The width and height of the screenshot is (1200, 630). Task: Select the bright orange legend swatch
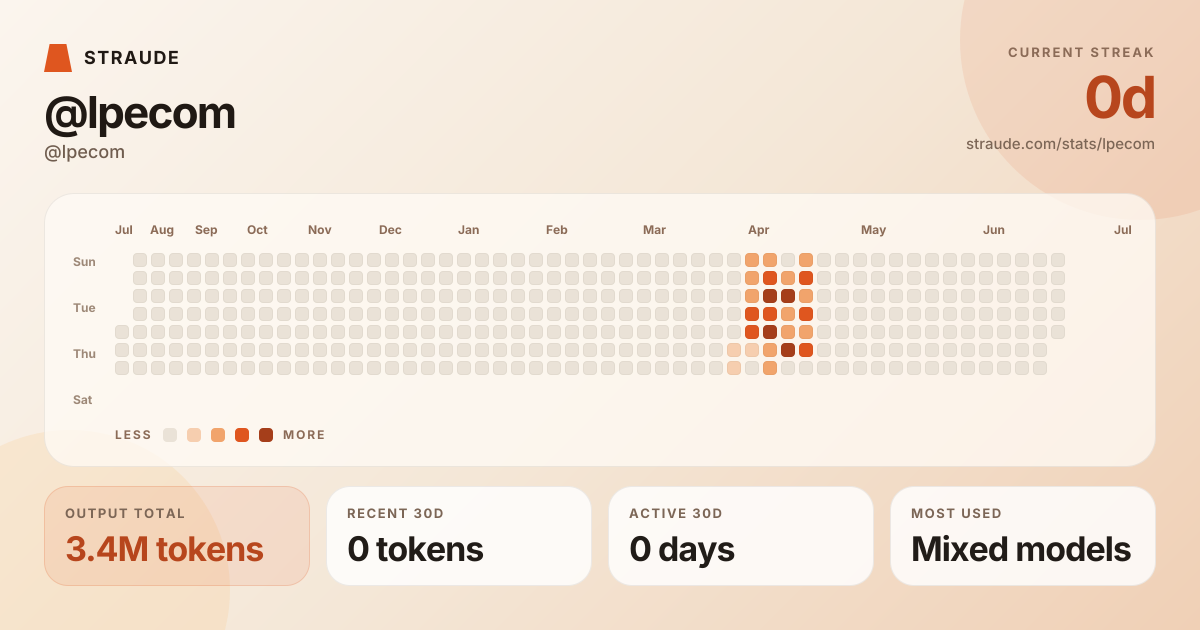[242, 435]
